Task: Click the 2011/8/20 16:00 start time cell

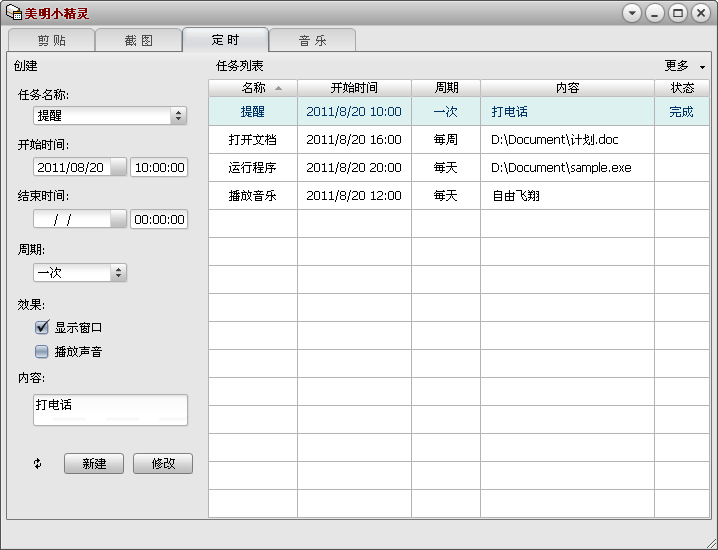Action: pos(354,139)
